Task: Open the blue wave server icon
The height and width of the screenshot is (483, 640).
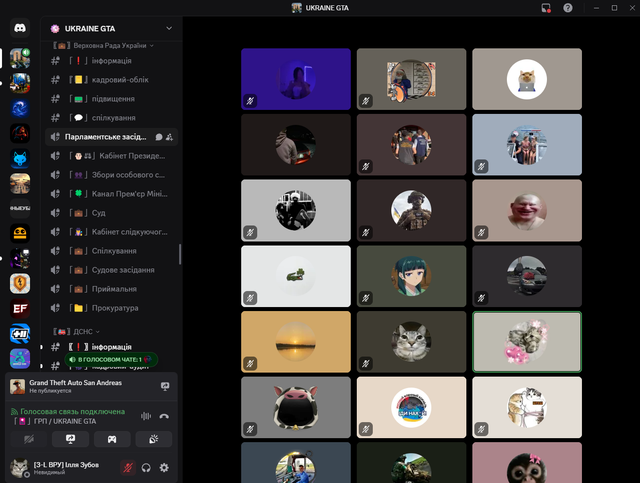Action: coord(20,108)
